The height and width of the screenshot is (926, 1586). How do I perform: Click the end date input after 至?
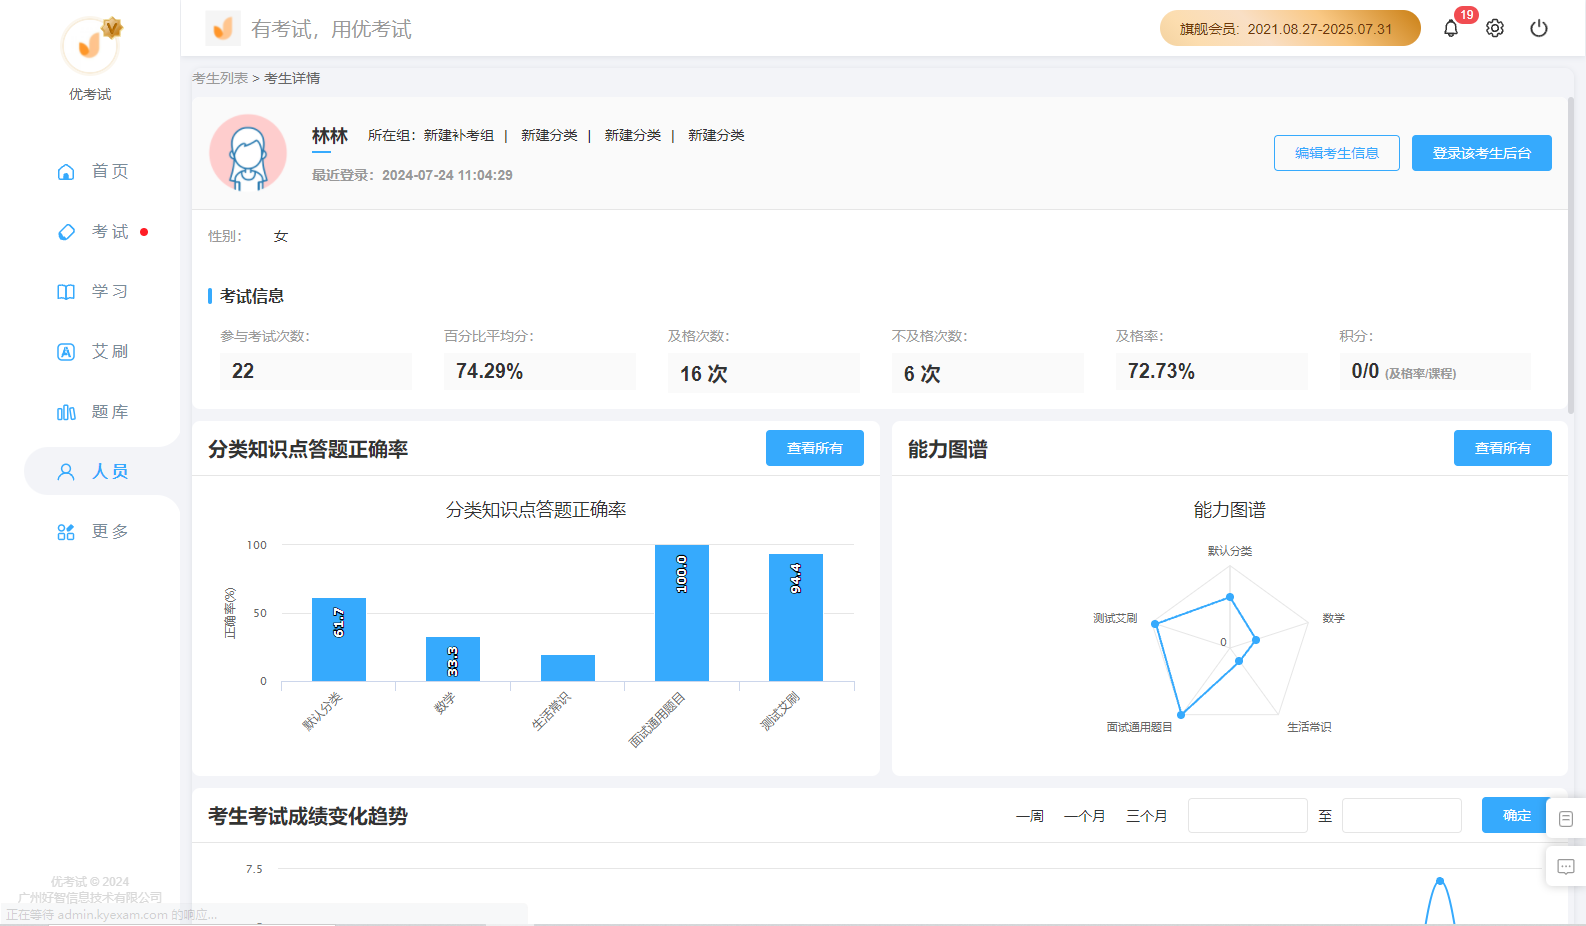[1402, 815]
